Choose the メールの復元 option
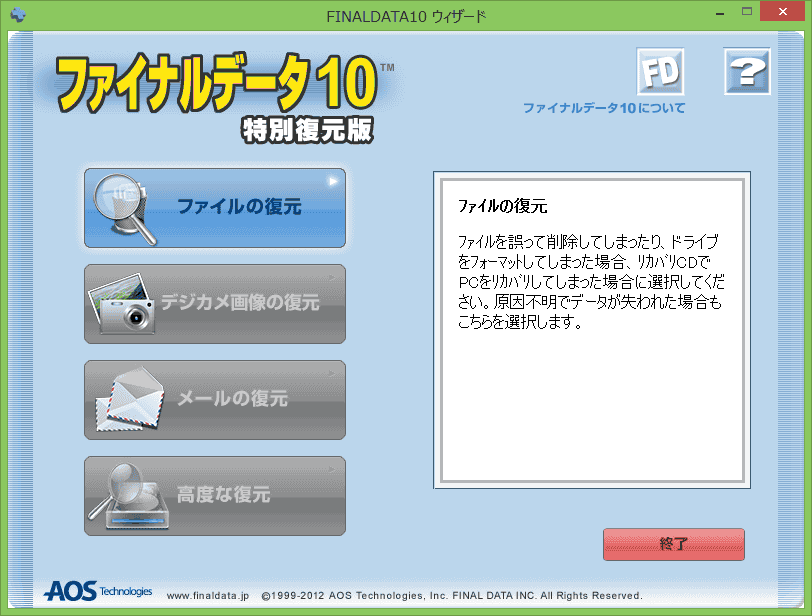Screen dimensions: 812x616 (215, 400)
